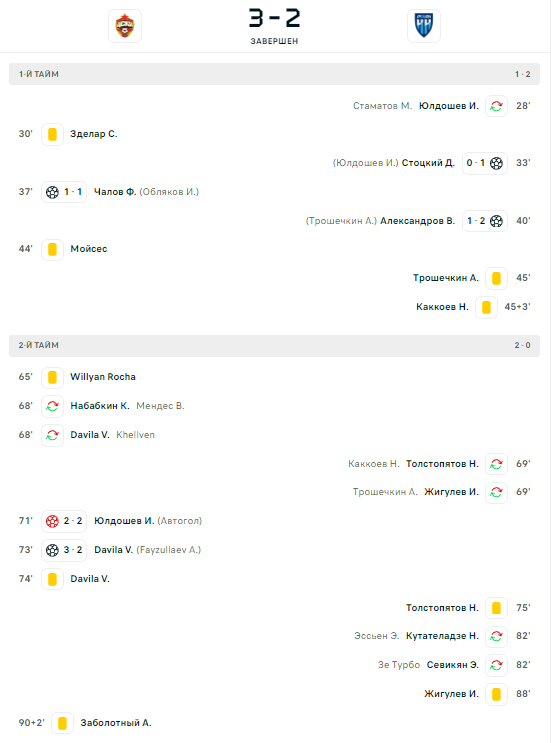Screen dimensions: 551x743
Task: Open player Александров В. from the 40' goal
Action: 417,221
